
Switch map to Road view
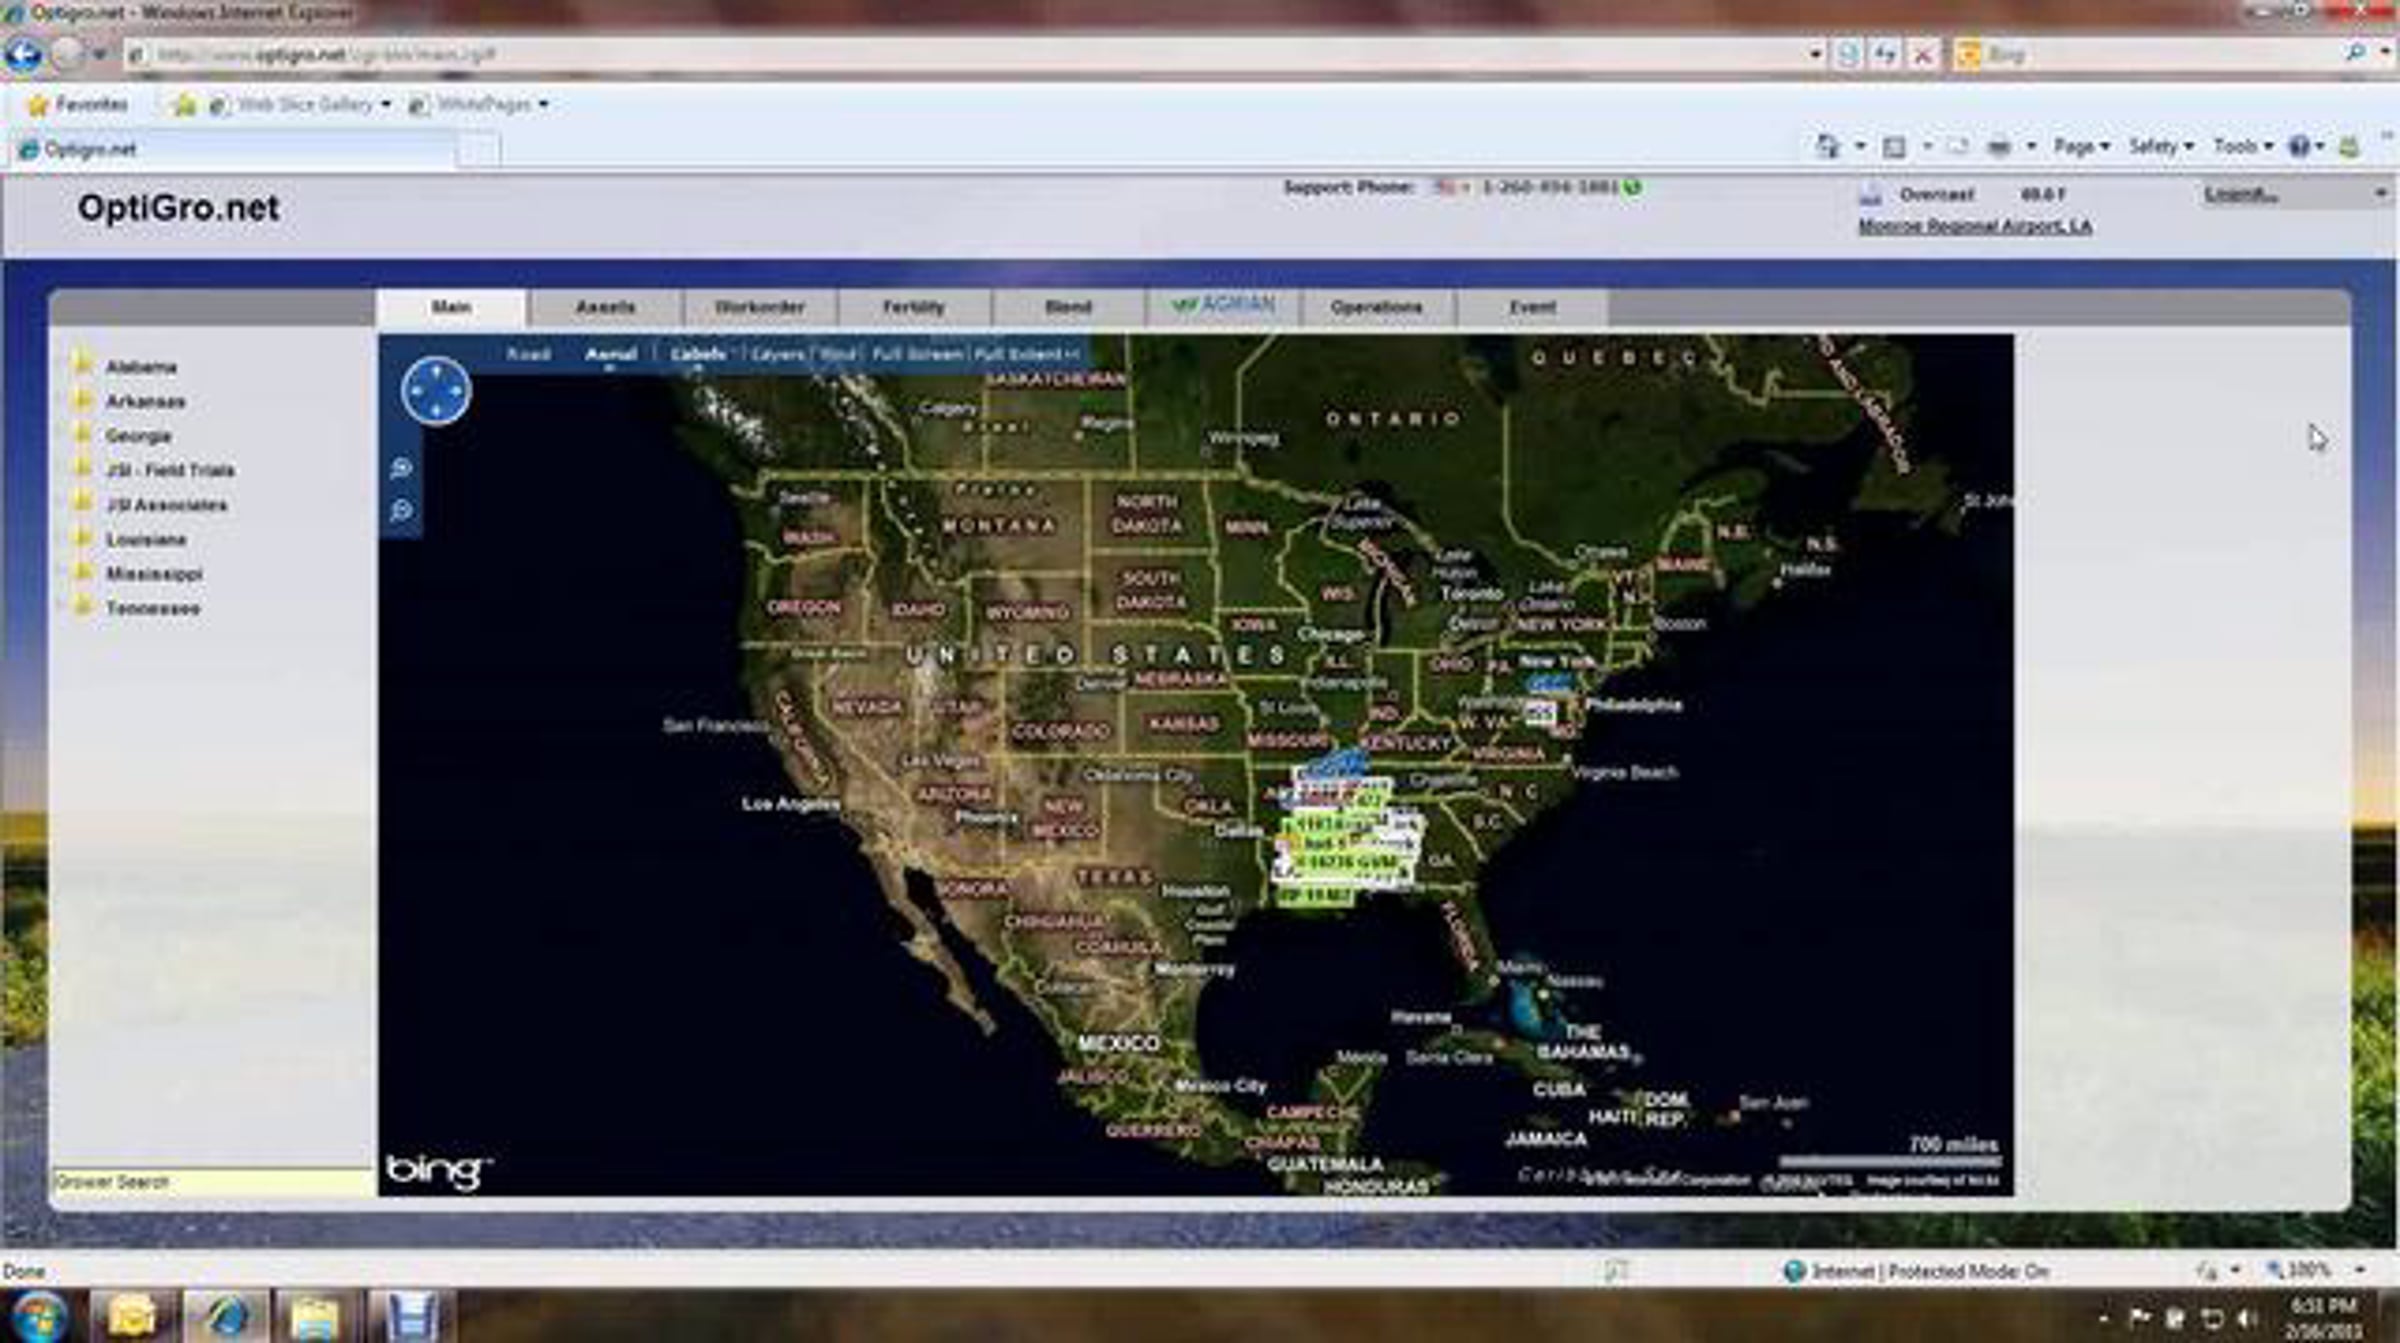[x=528, y=354]
